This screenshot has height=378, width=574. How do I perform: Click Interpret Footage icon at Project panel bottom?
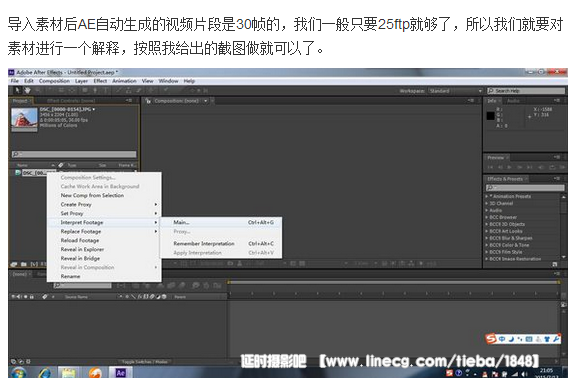click(14, 264)
